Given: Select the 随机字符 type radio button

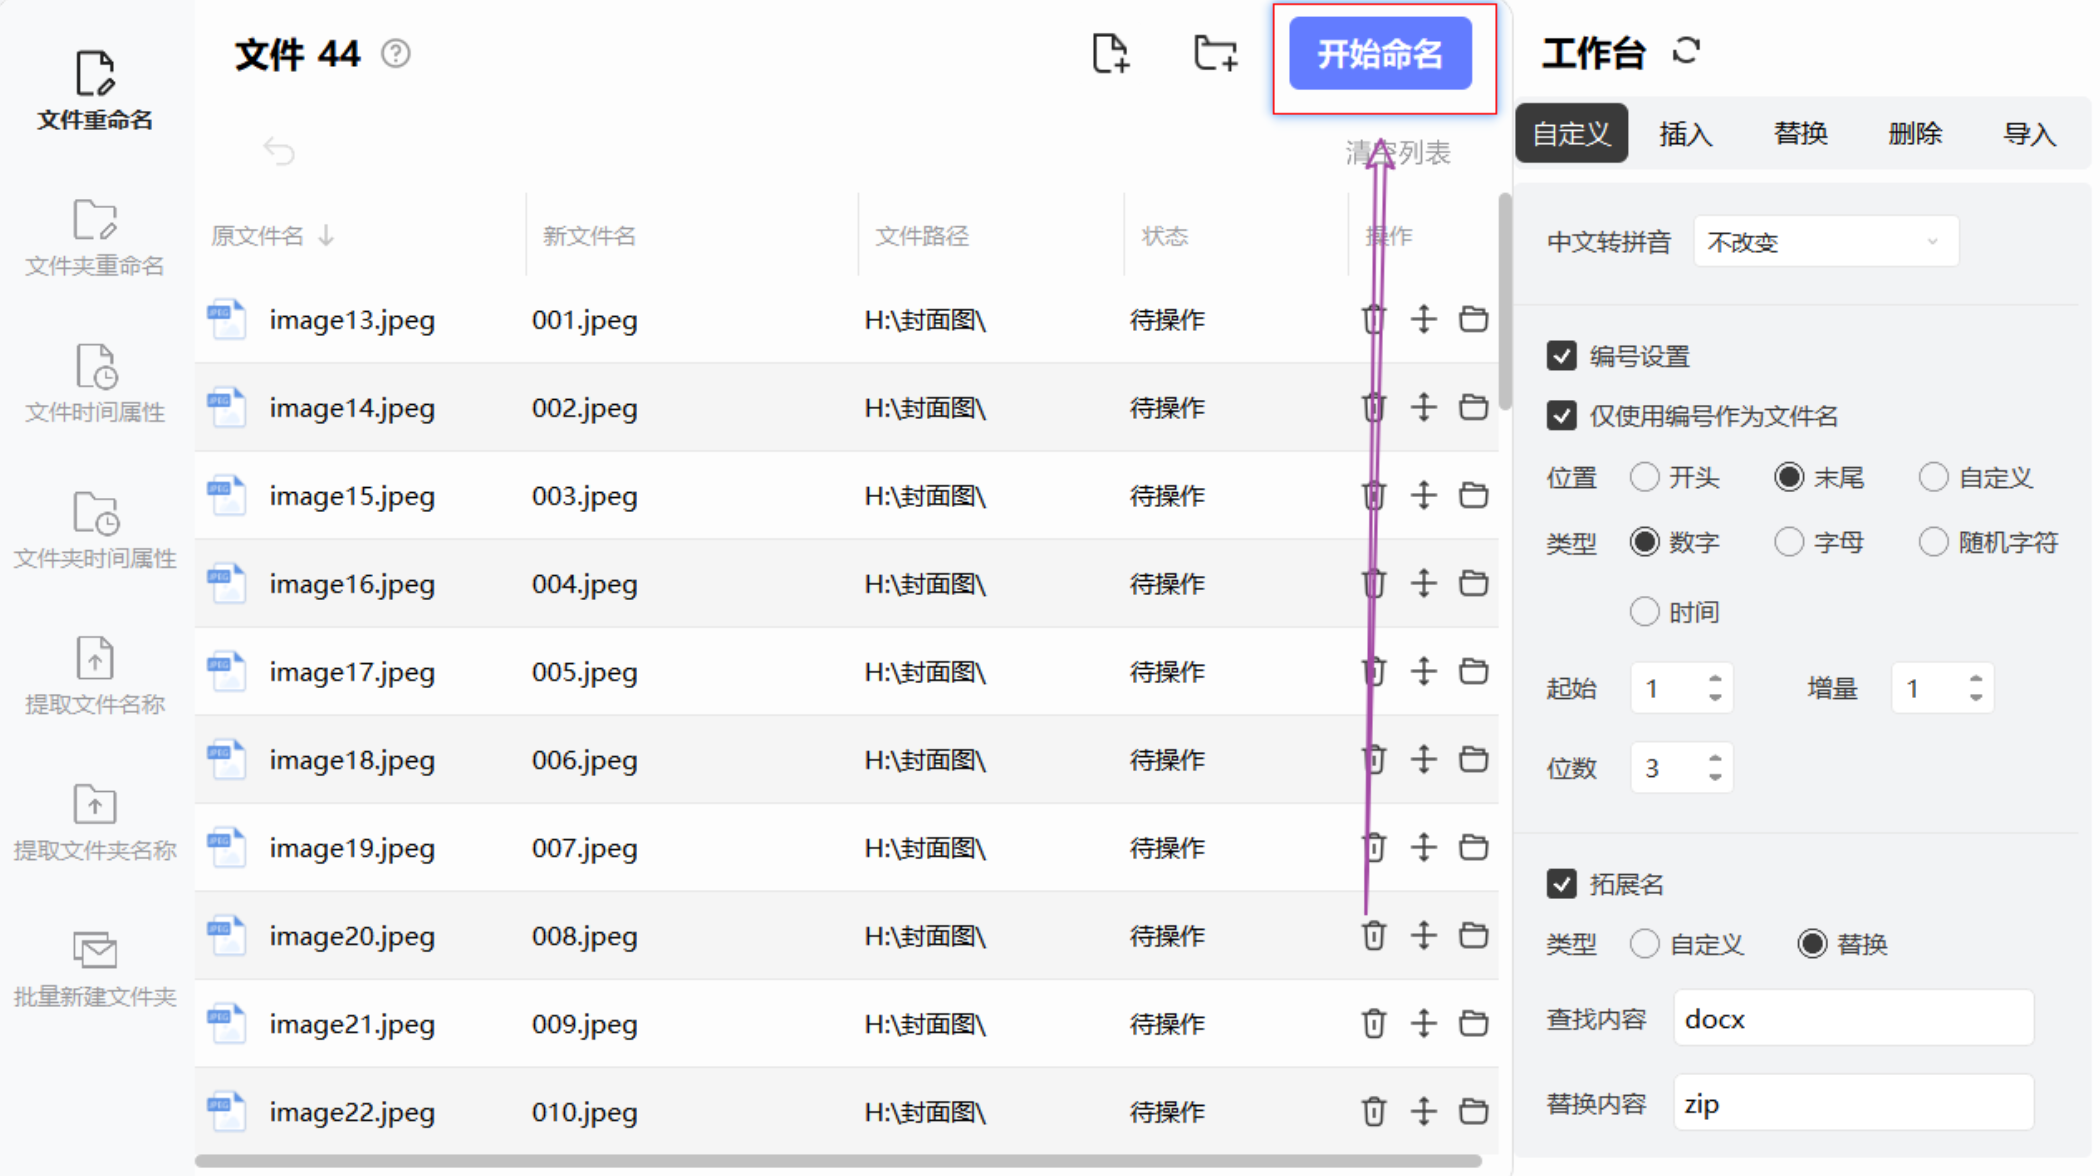Looking at the screenshot, I should (x=1934, y=542).
